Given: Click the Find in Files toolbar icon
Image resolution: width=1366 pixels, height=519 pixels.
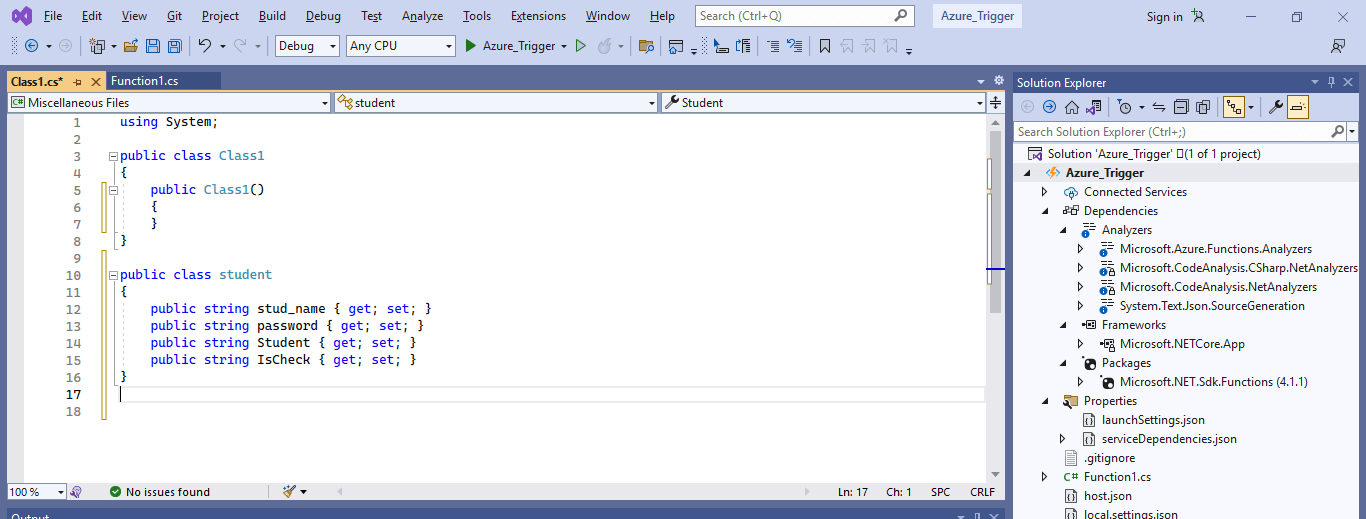Looking at the screenshot, I should point(646,46).
